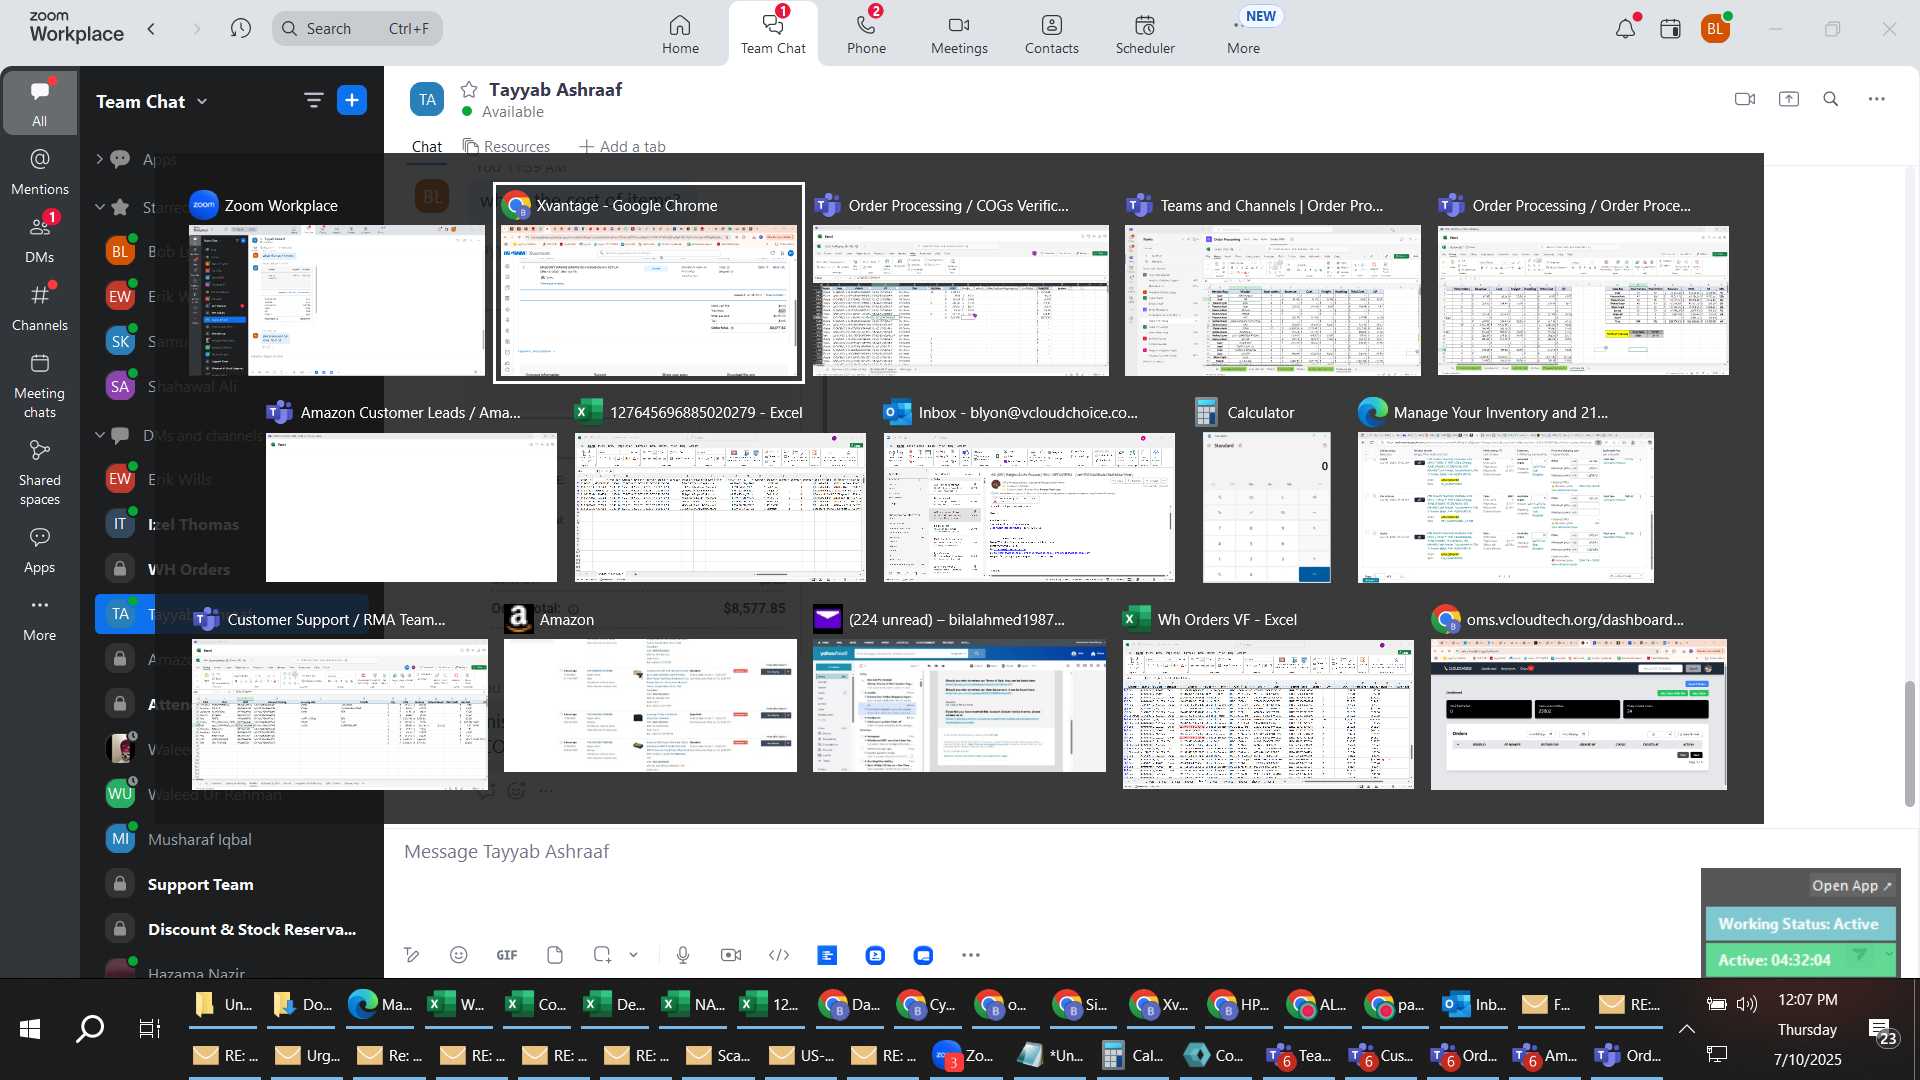The width and height of the screenshot is (1920, 1080).
Task: Click the BL profile avatar
Action: click(x=1715, y=29)
